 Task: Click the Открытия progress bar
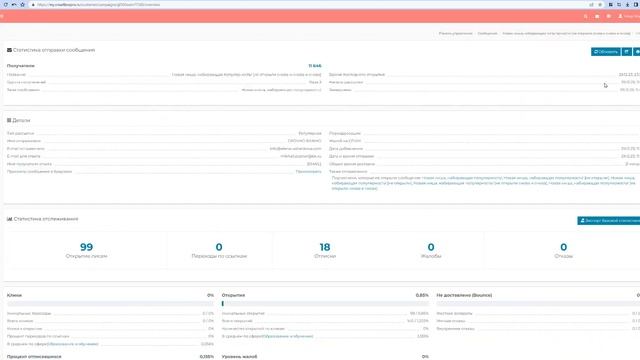click(x=325, y=304)
